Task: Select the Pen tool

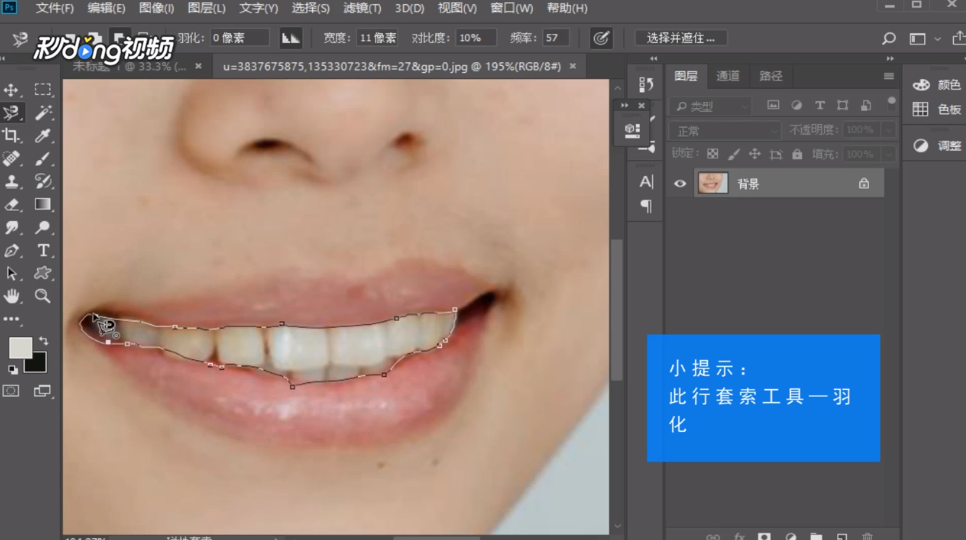Action: point(11,251)
